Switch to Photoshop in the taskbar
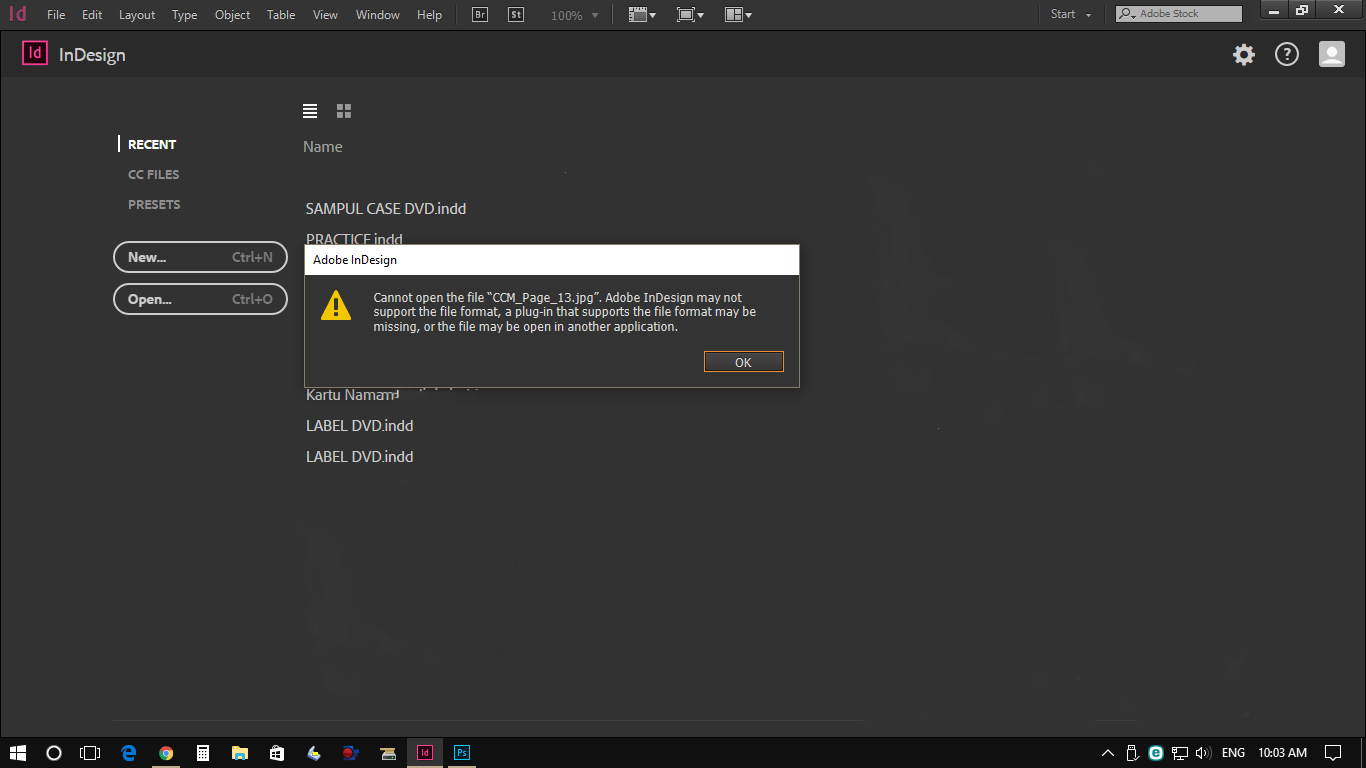 [462, 753]
